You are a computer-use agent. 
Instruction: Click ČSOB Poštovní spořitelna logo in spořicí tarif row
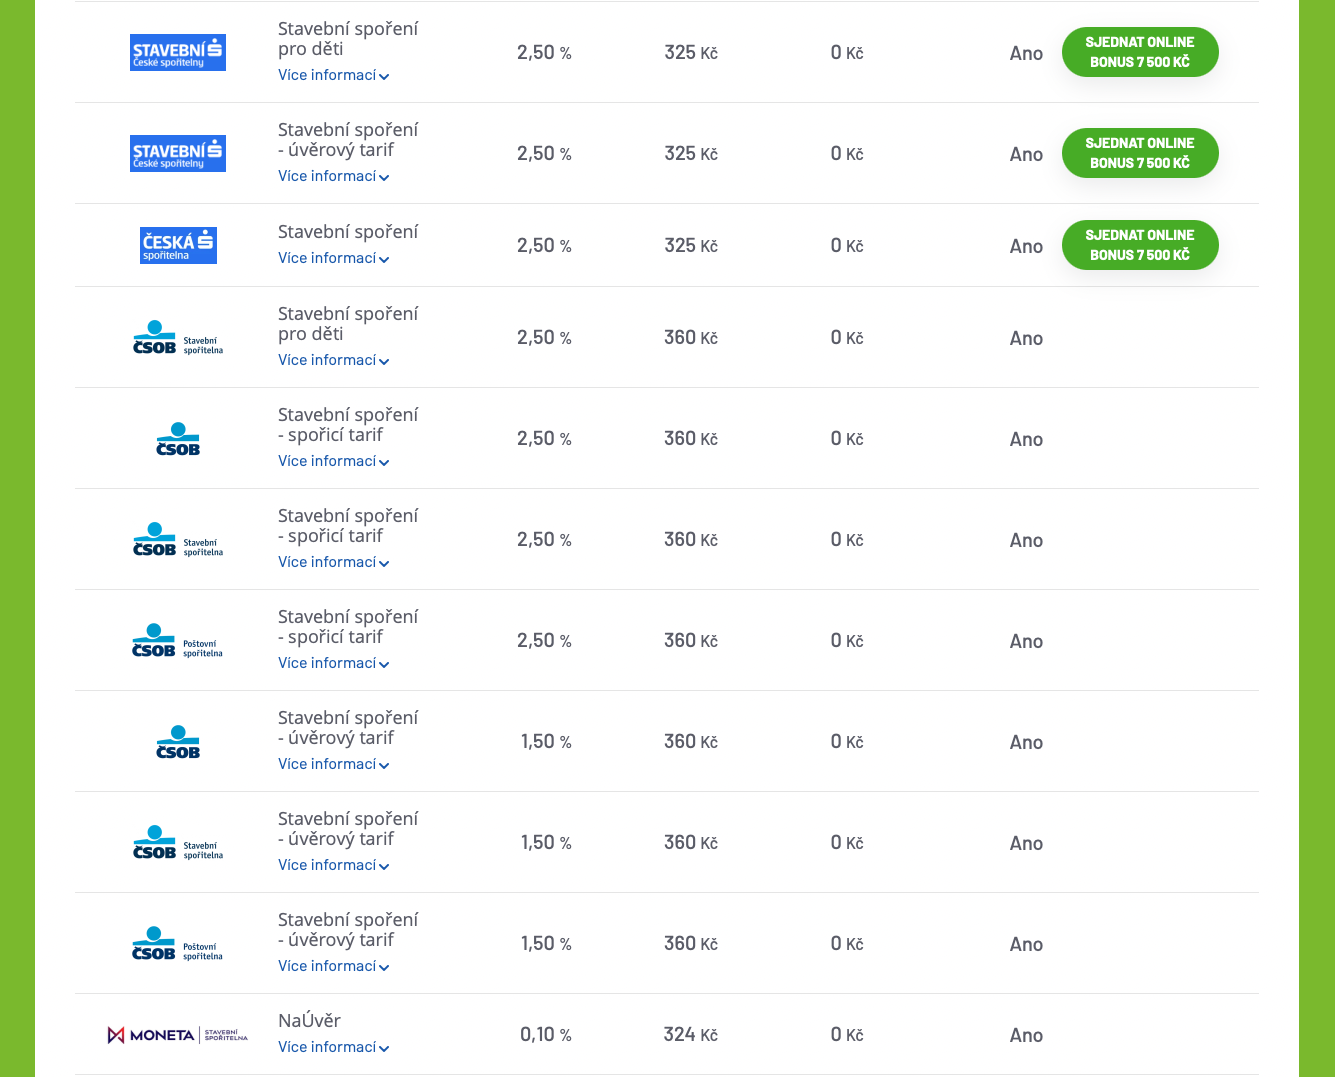point(178,641)
